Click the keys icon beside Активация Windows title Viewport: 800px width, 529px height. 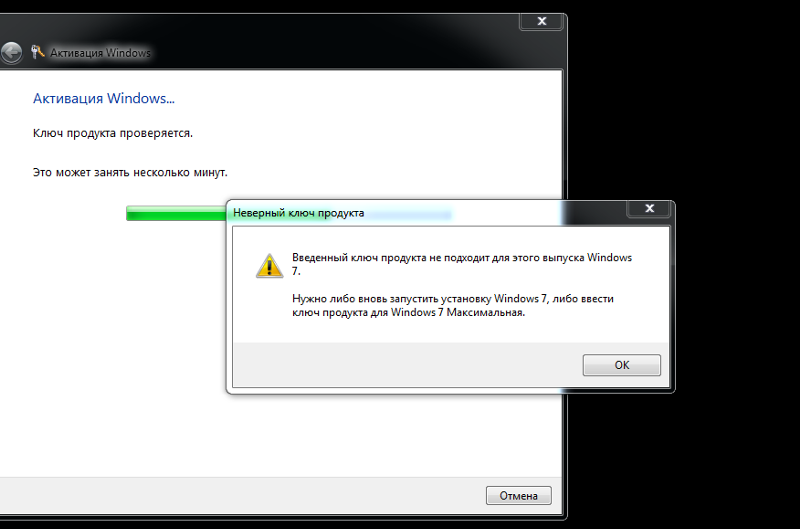(x=37, y=52)
